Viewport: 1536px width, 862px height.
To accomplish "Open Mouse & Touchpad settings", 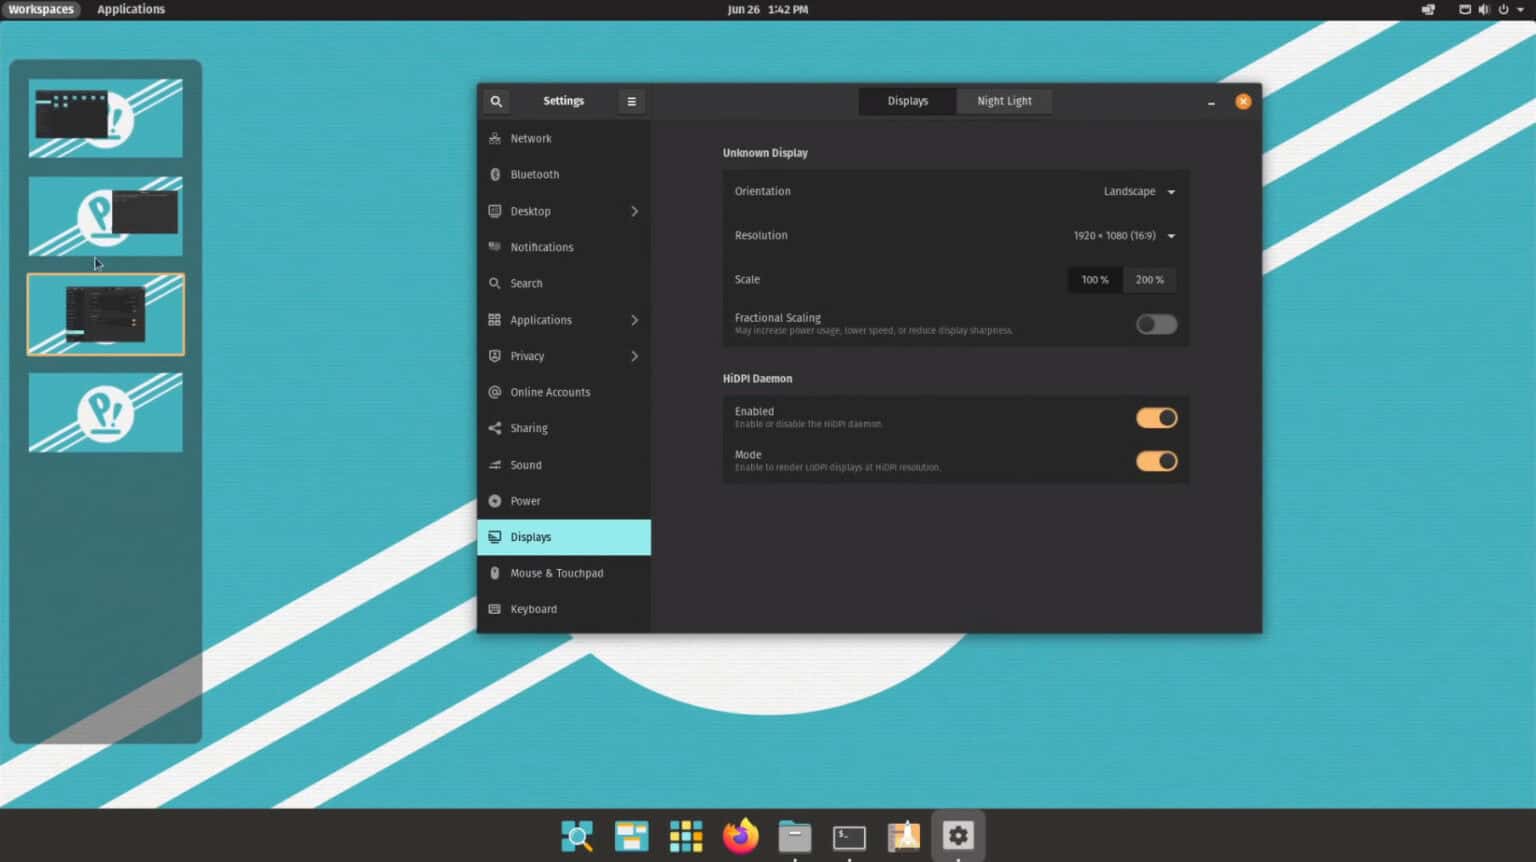I will point(557,573).
